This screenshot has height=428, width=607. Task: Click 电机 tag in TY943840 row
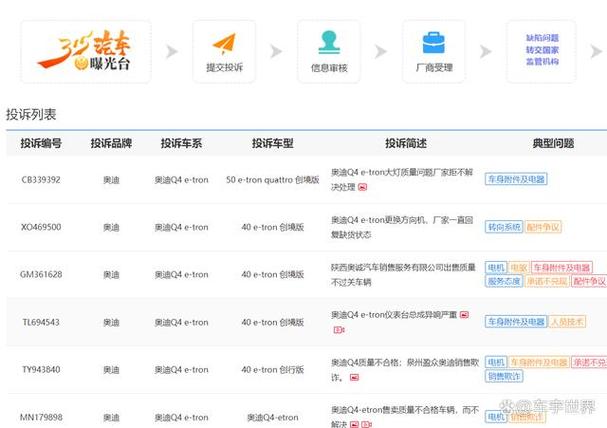tap(496, 362)
